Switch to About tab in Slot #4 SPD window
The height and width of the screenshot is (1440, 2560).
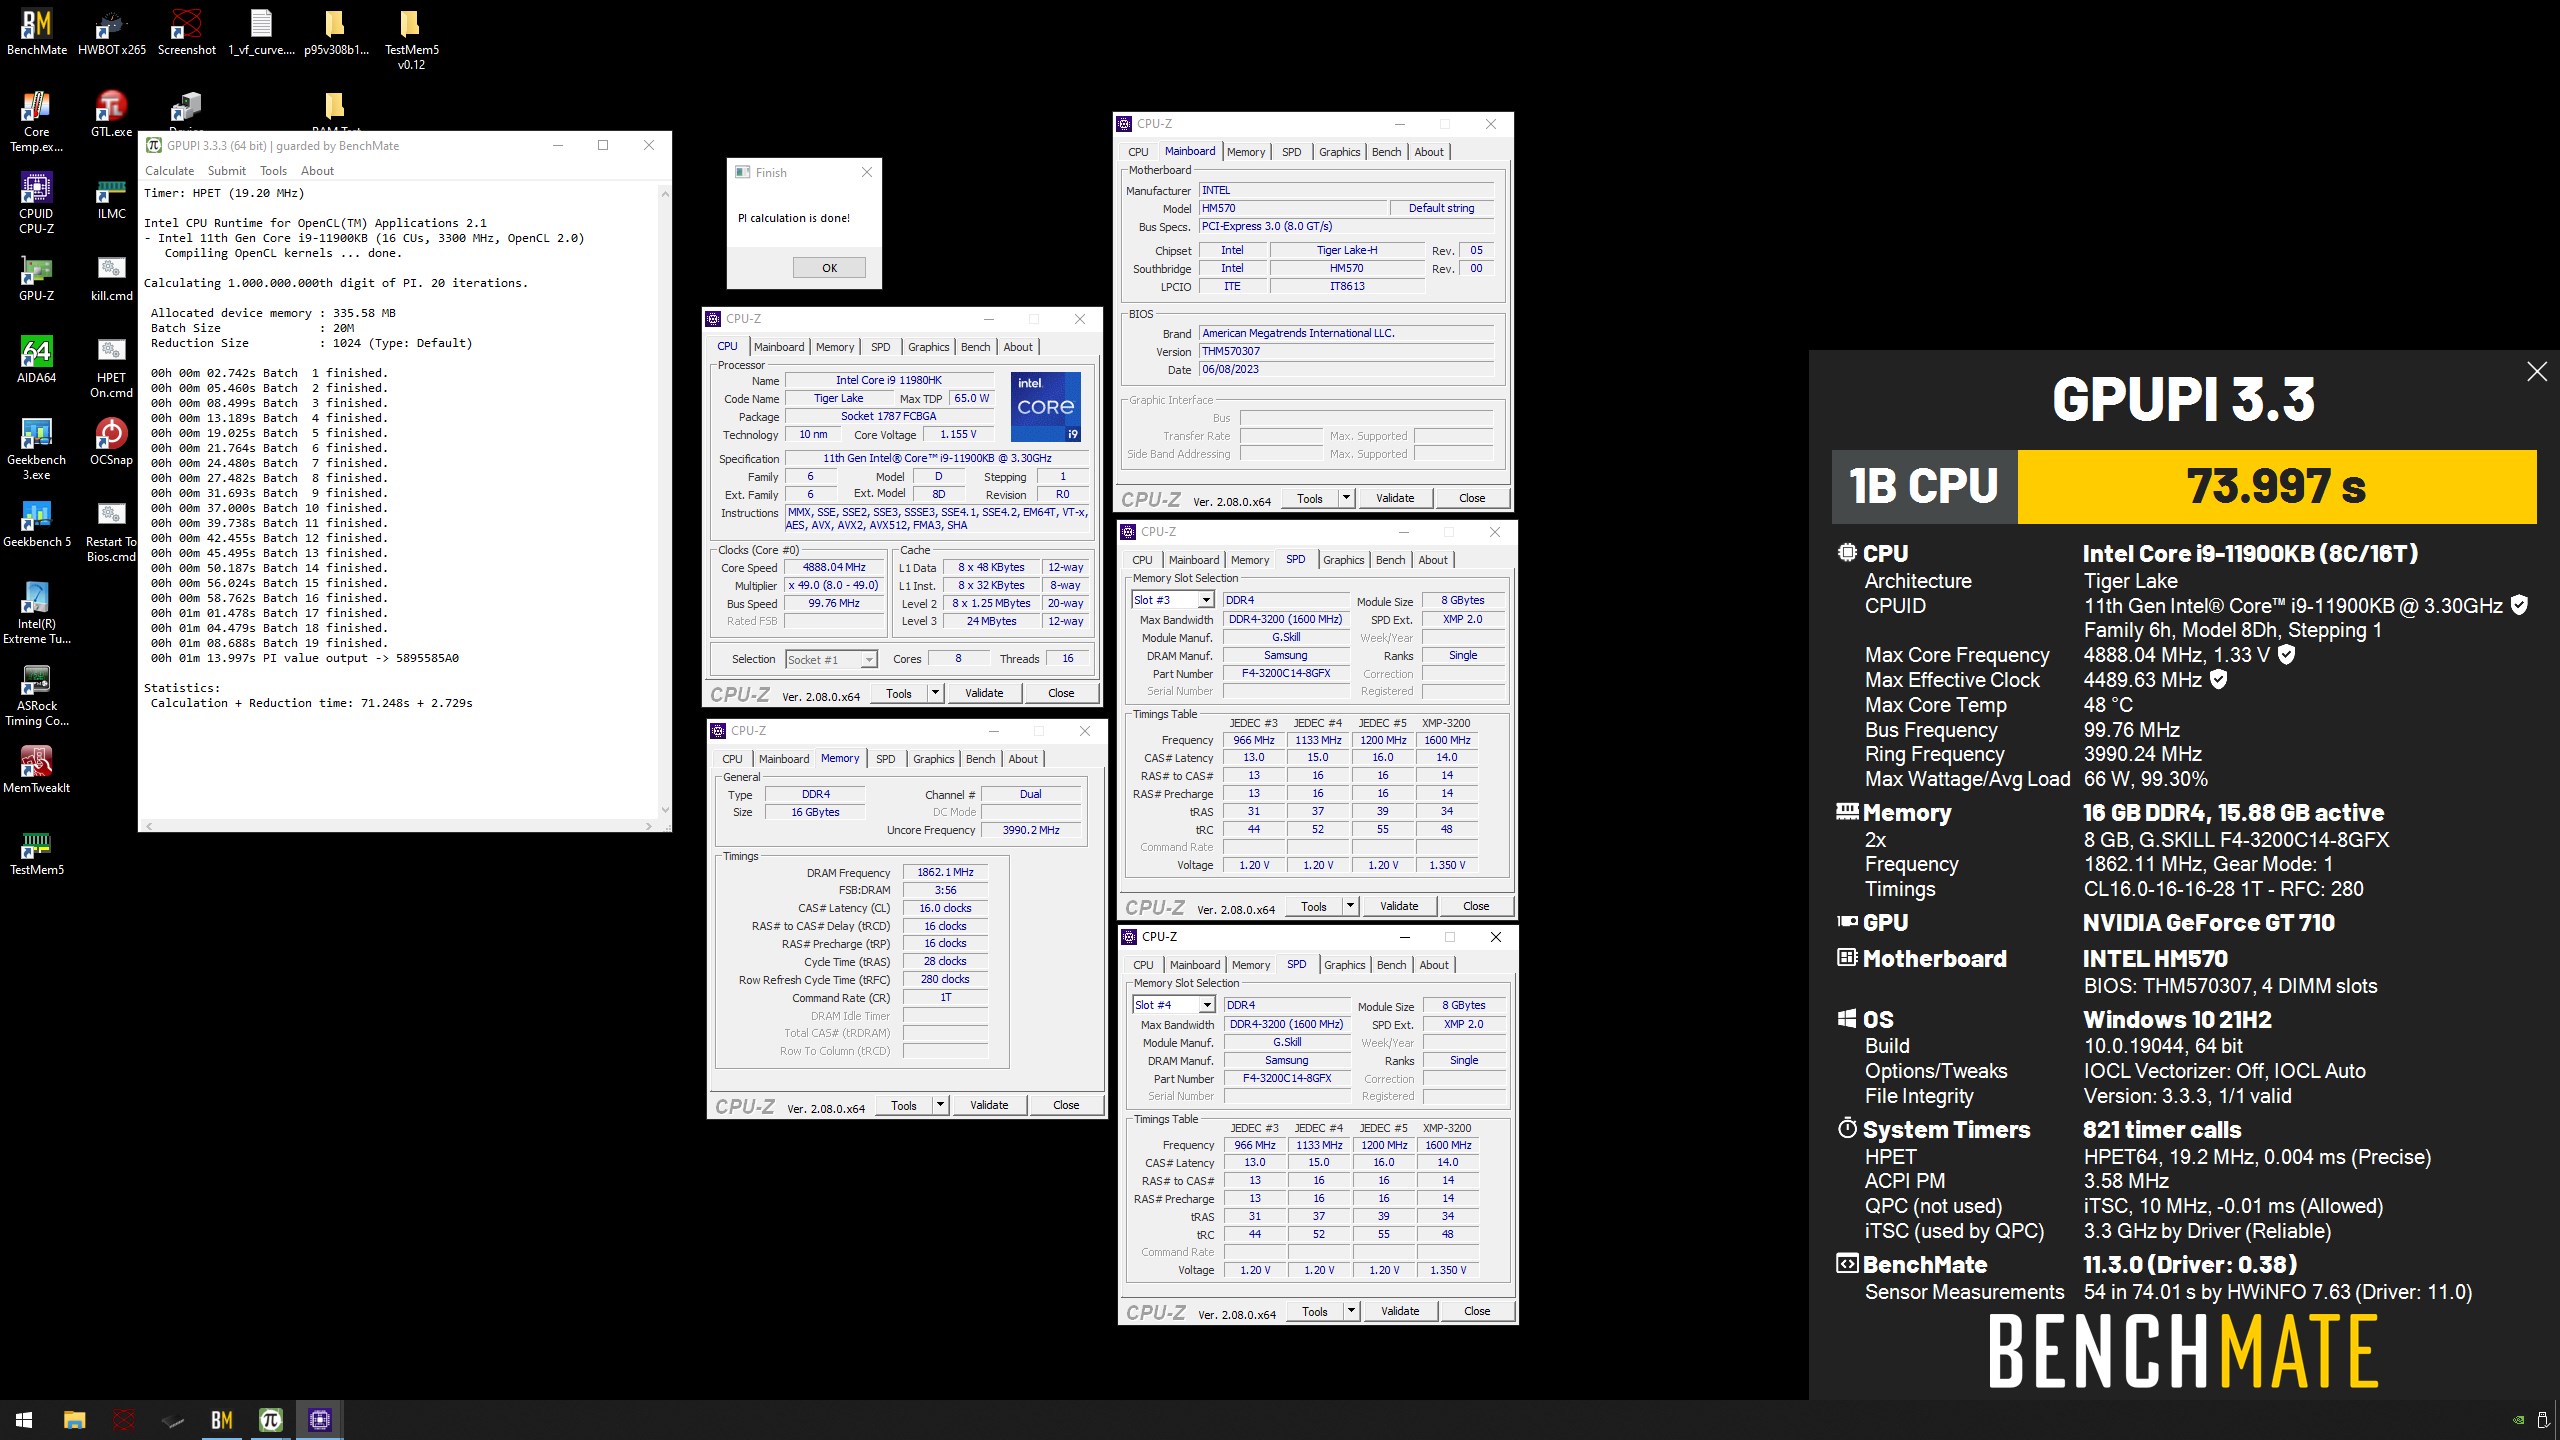[1433, 965]
